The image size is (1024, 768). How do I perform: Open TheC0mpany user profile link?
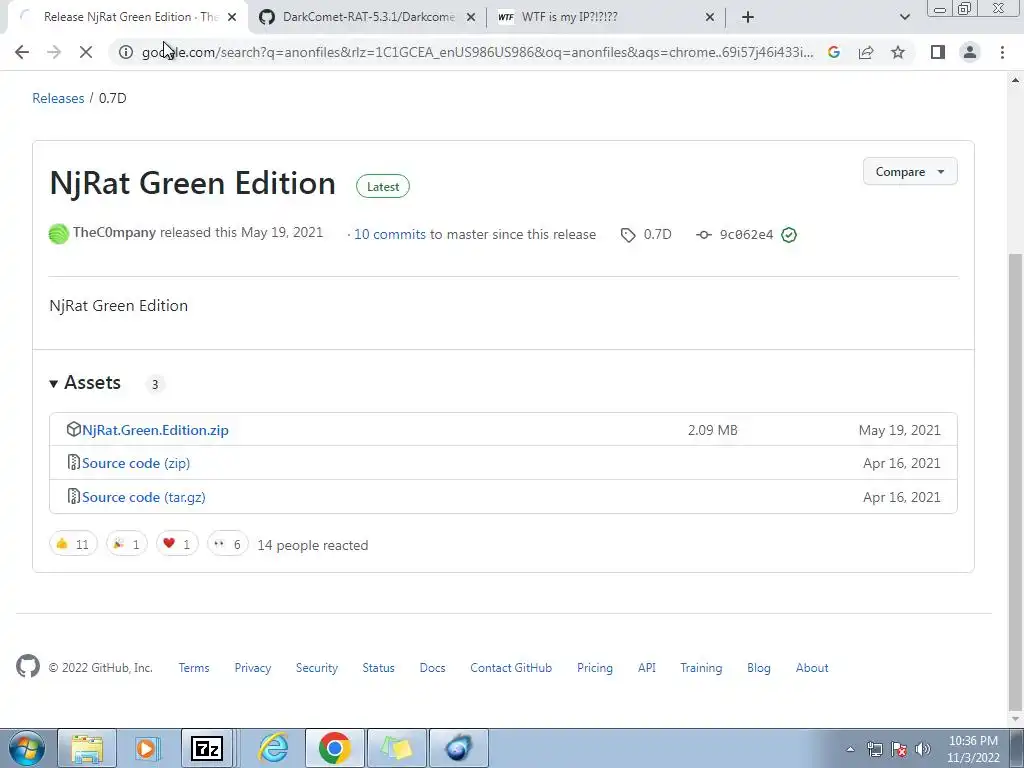[x=114, y=232]
